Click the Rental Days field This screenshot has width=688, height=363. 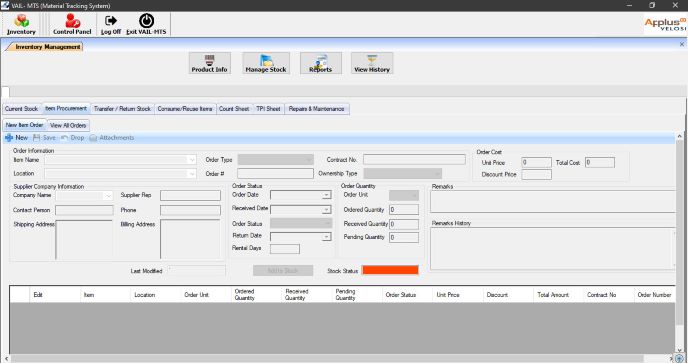tap(285, 249)
